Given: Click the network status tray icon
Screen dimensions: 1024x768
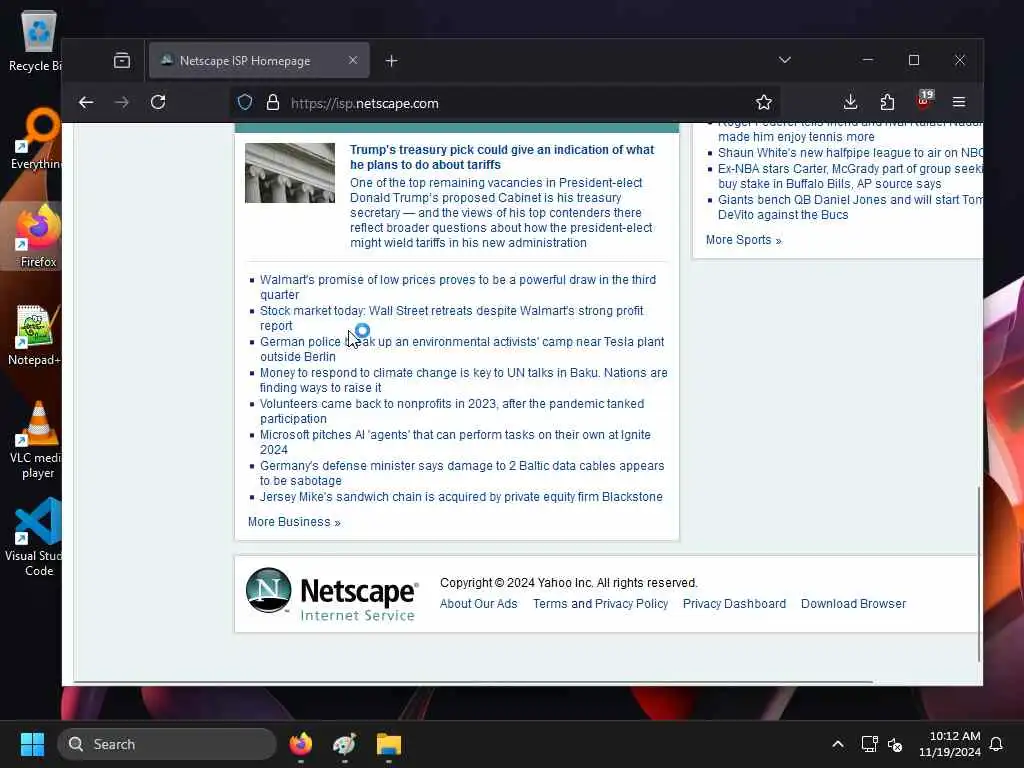Looking at the screenshot, I should (869, 744).
